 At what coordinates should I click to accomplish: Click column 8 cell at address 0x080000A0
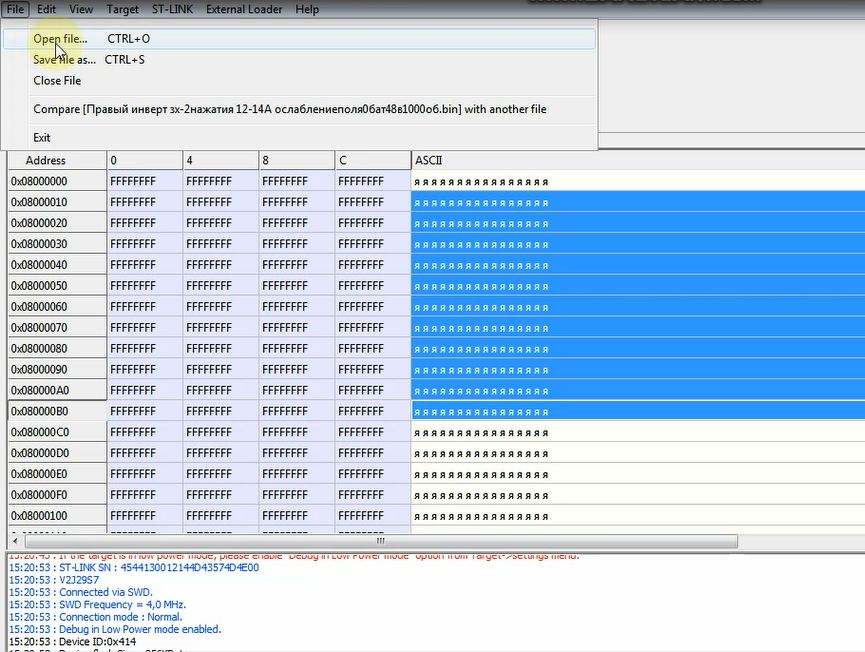296,390
